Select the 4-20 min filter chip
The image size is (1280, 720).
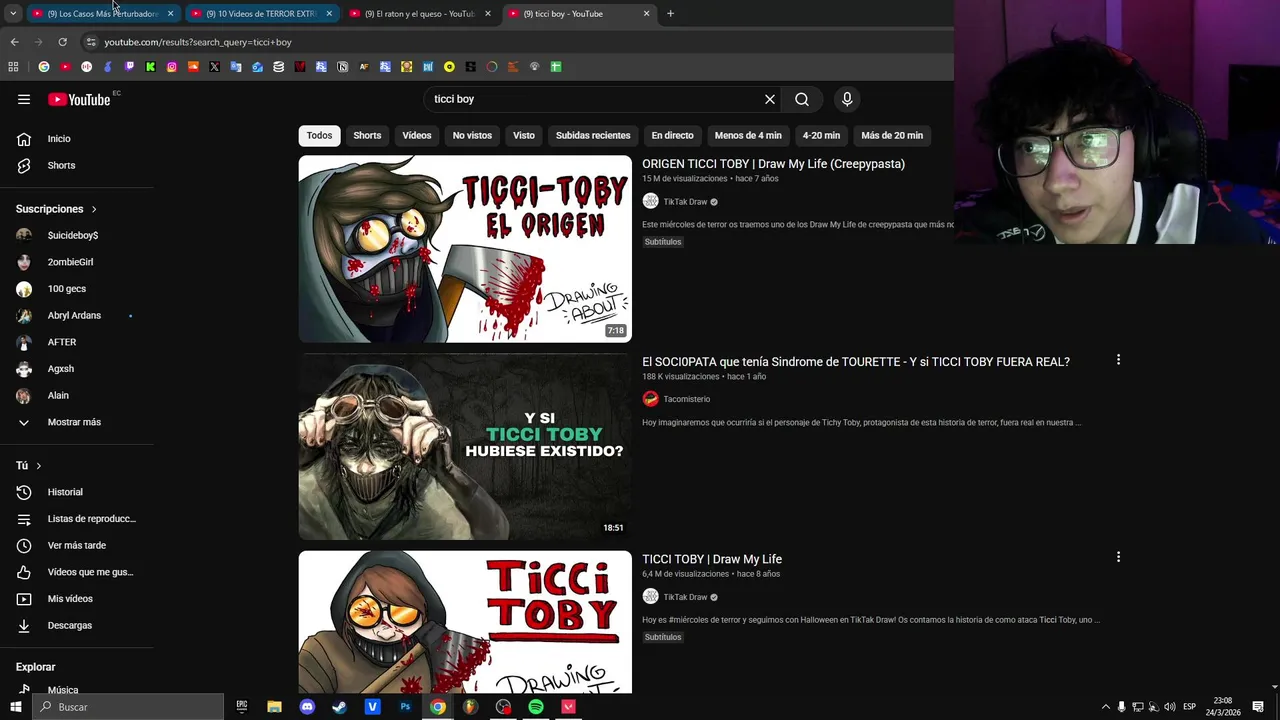(821, 136)
